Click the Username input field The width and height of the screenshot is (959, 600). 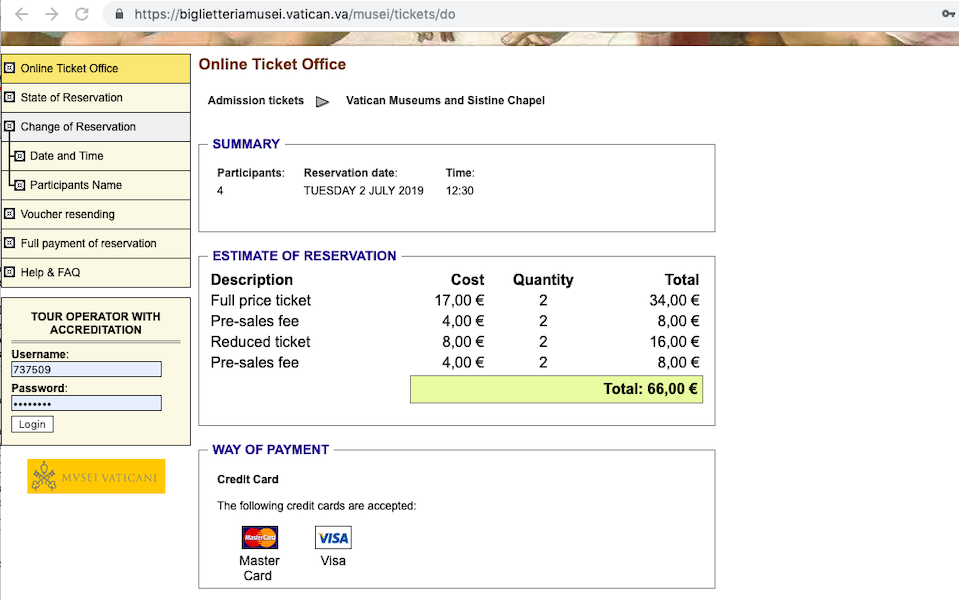click(x=86, y=369)
